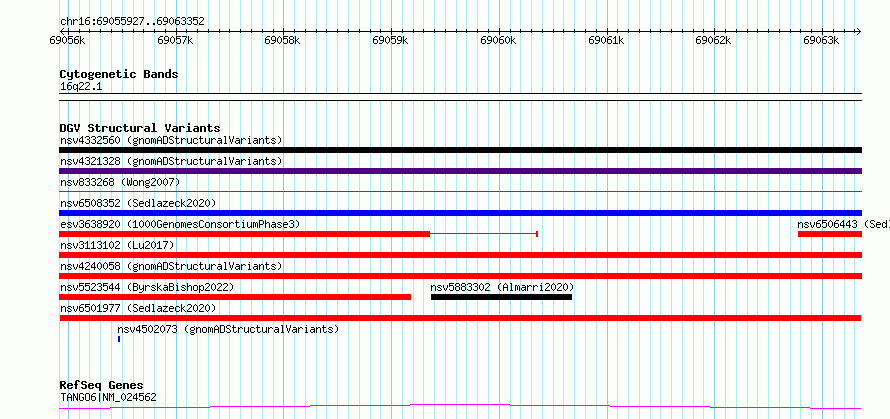Open the esv3638920 (1000GenomesConsortiumPhase3) label

tap(180, 224)
